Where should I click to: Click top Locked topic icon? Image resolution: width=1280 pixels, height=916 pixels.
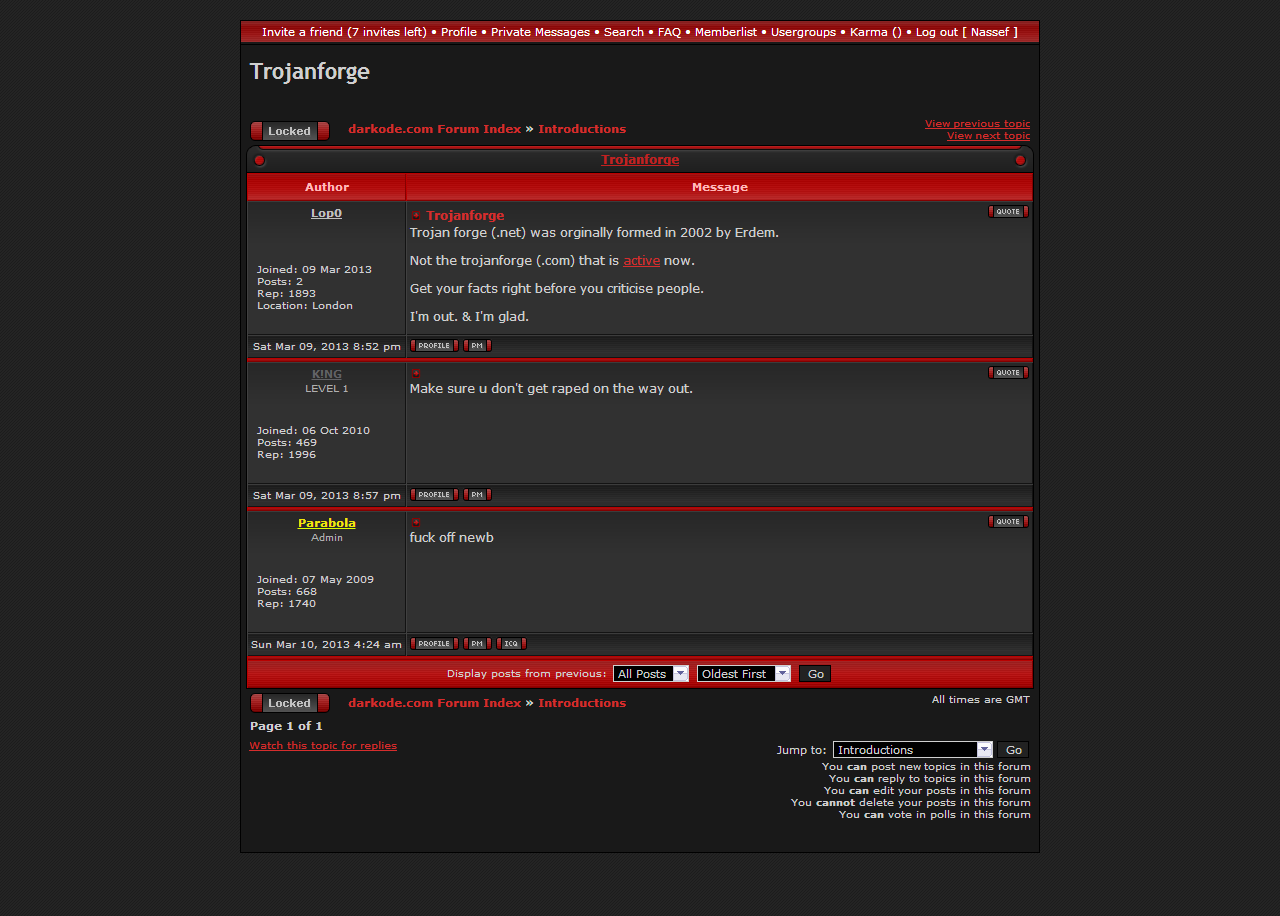tap(289, 131)
